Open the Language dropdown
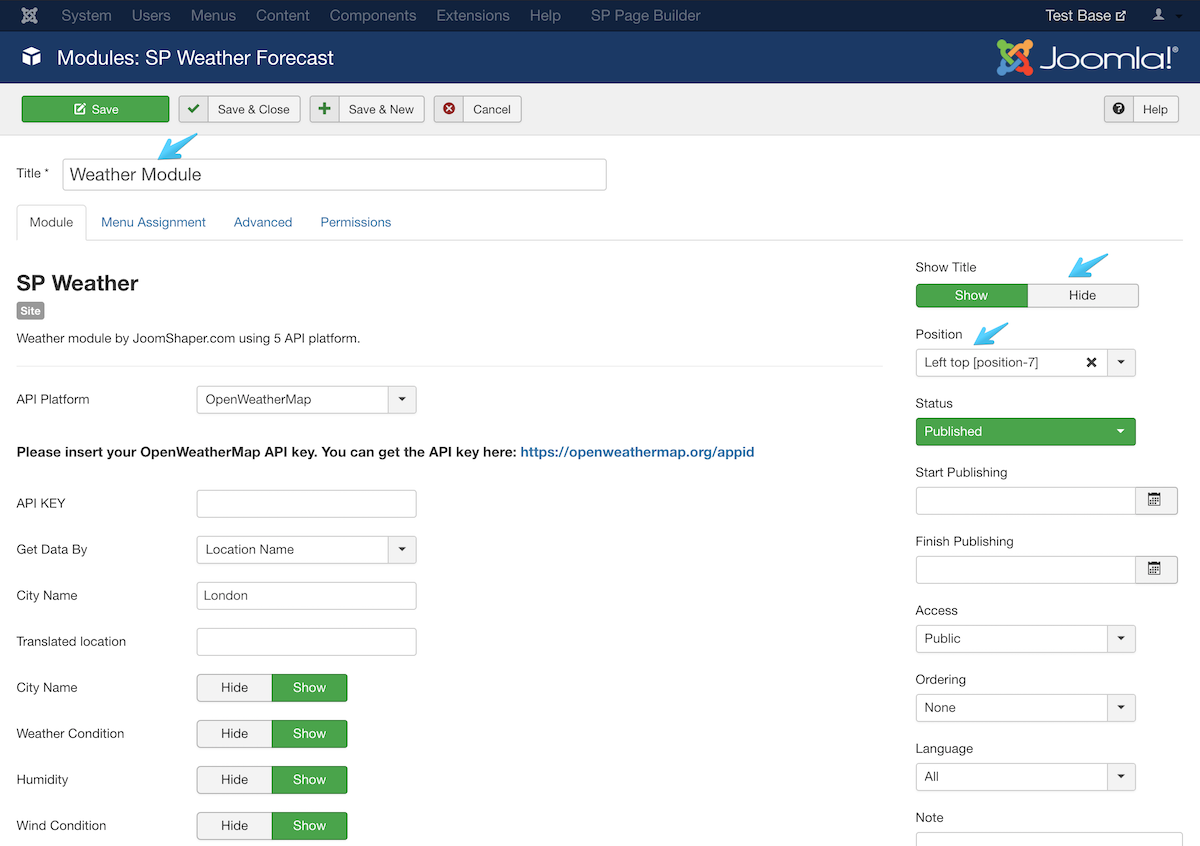 (1025, 776)
